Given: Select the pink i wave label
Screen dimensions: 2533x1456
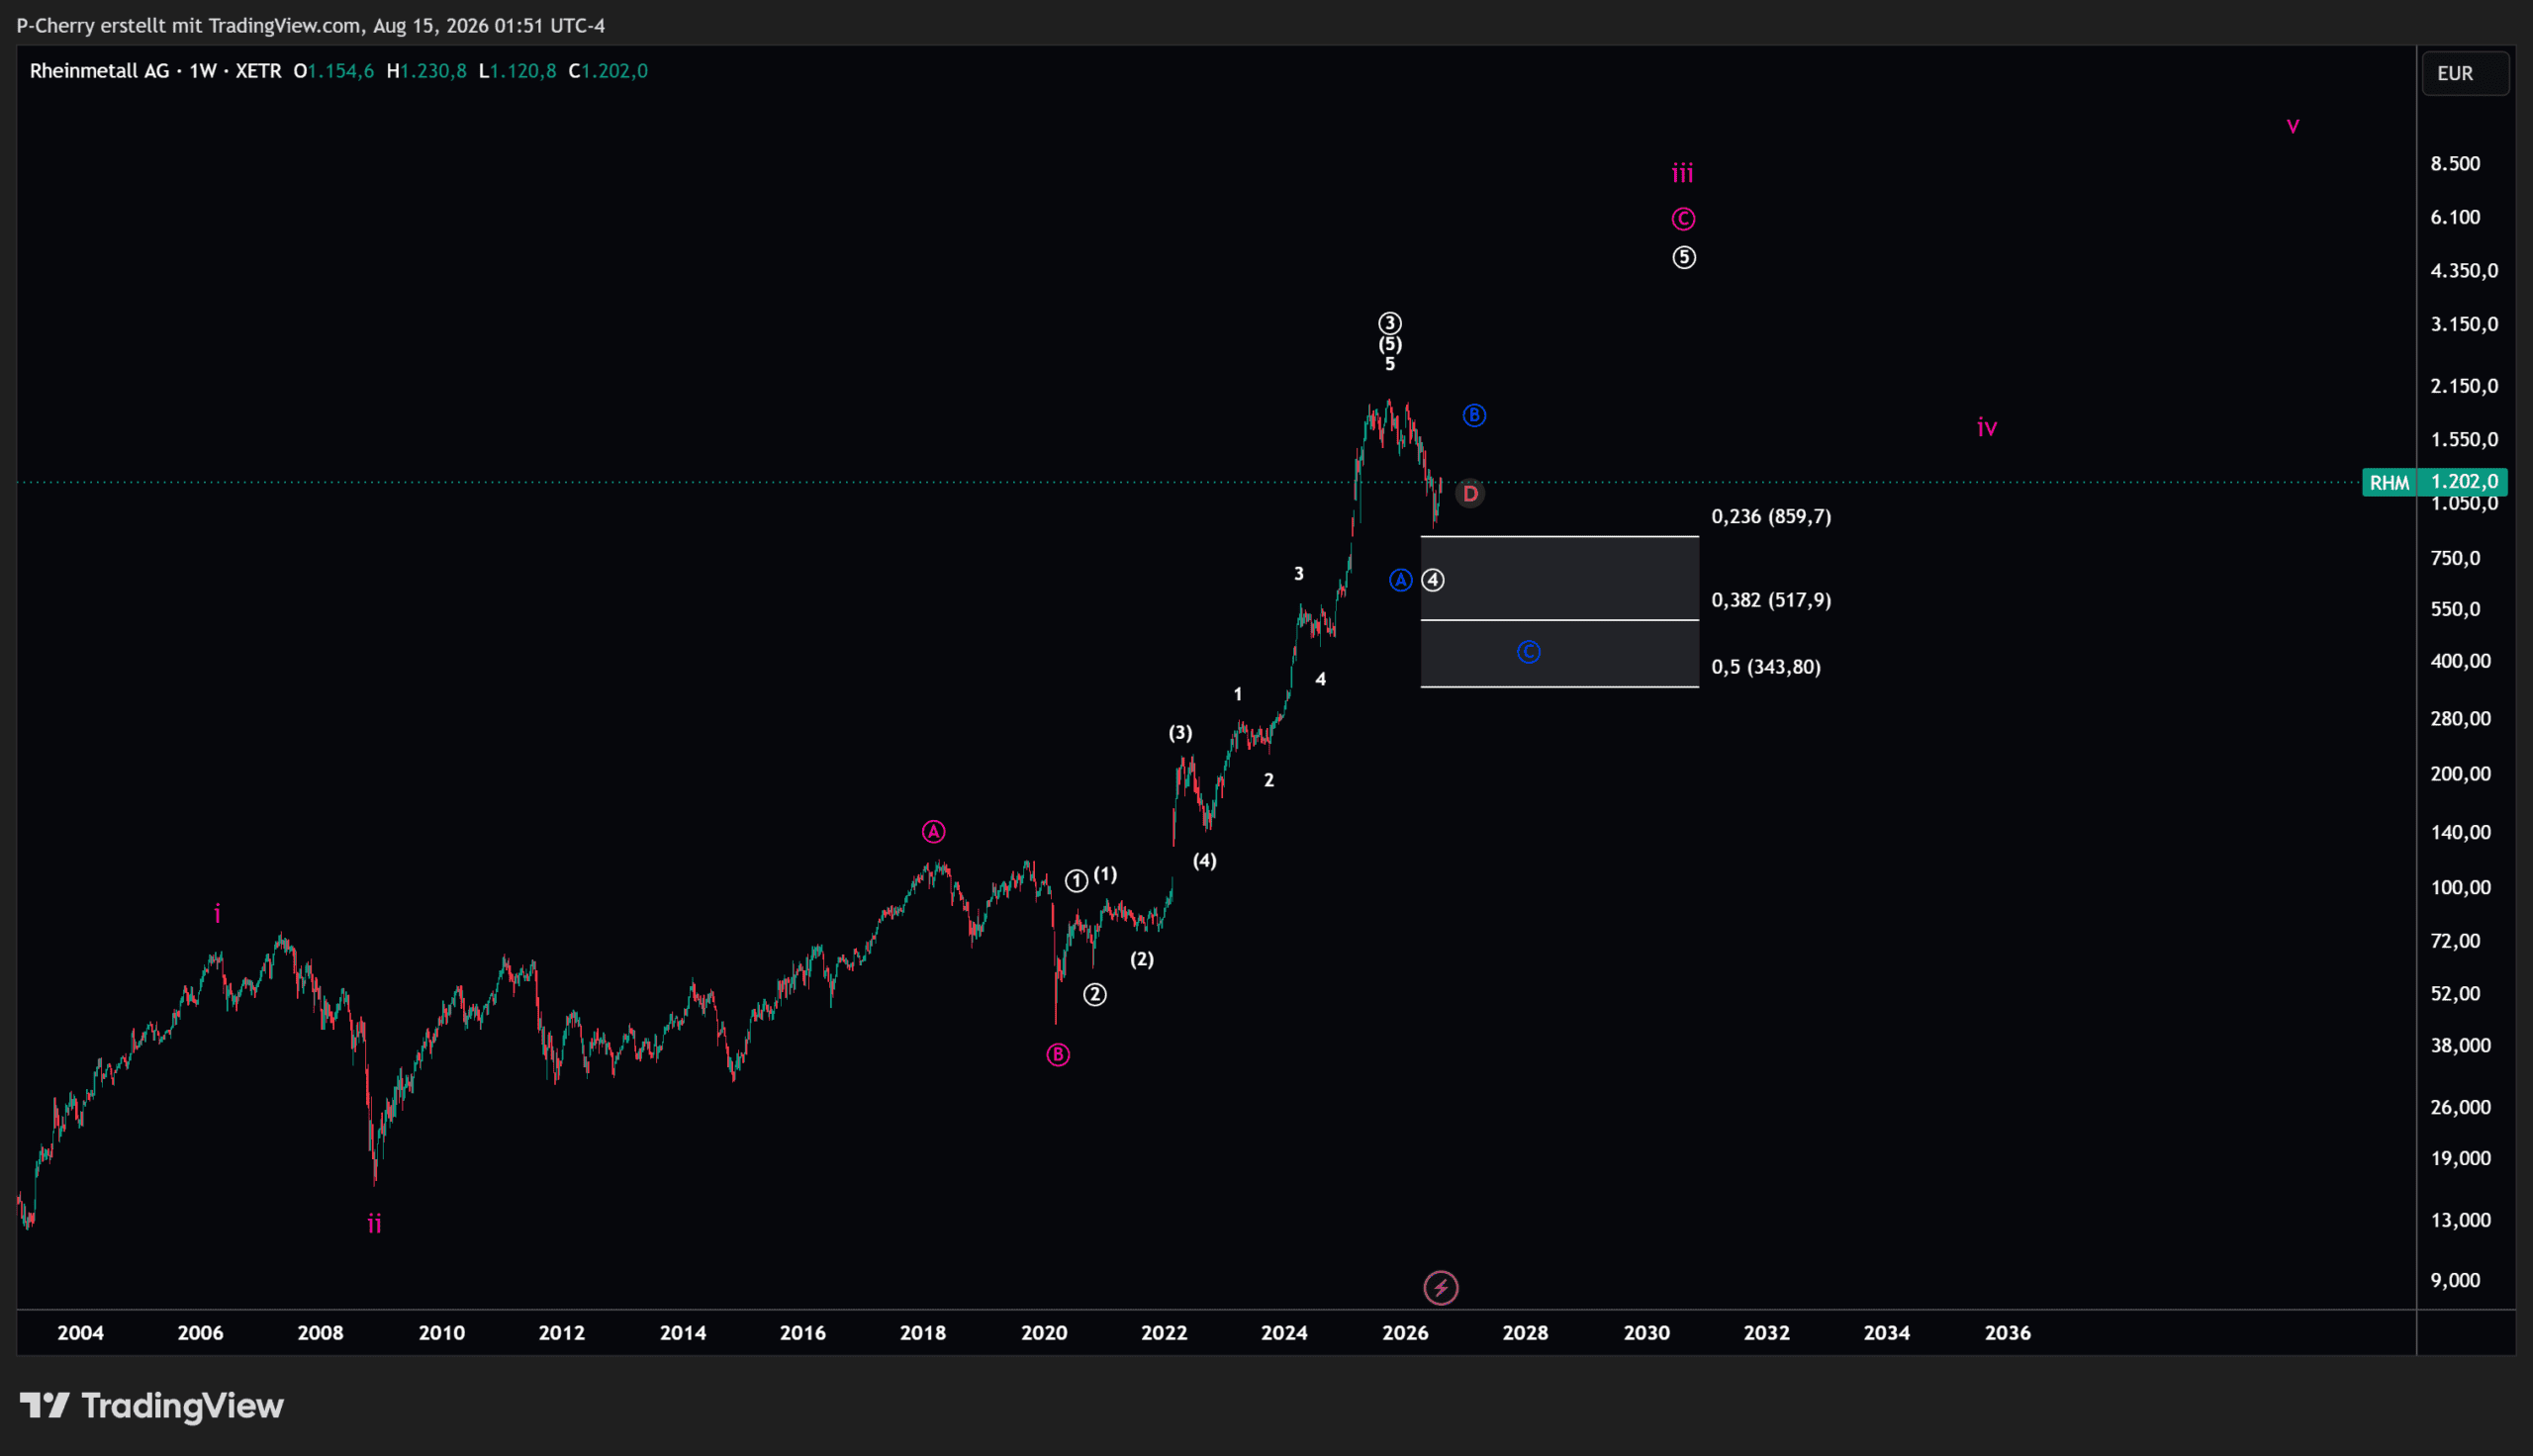Looking at the screenshot, I should 217,913.
